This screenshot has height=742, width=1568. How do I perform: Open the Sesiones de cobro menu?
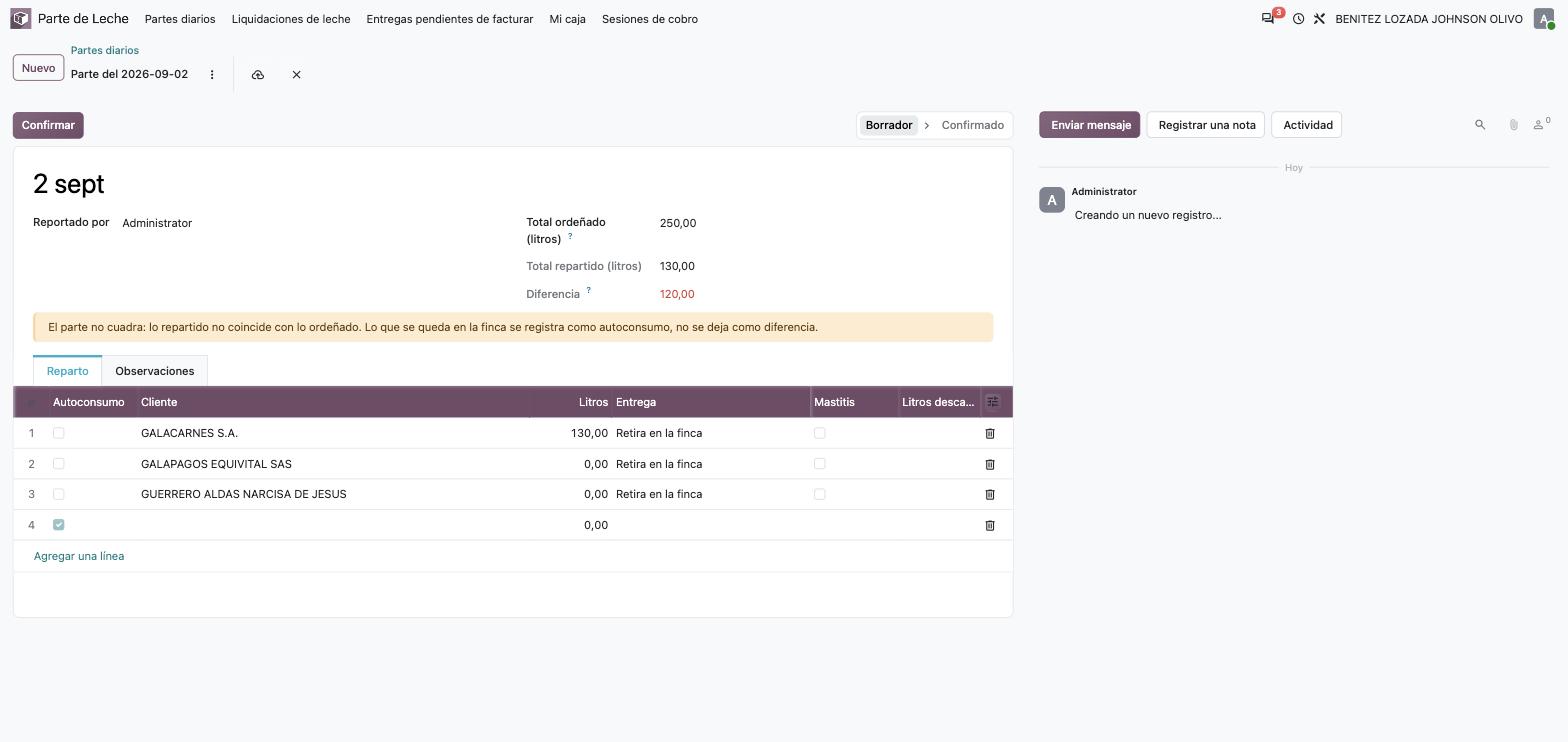(x=650, y=19)
